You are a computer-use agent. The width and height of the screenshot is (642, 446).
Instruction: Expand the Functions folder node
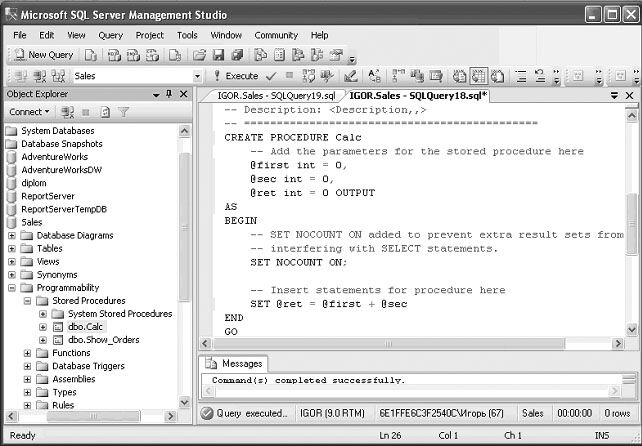click(28, 353)
